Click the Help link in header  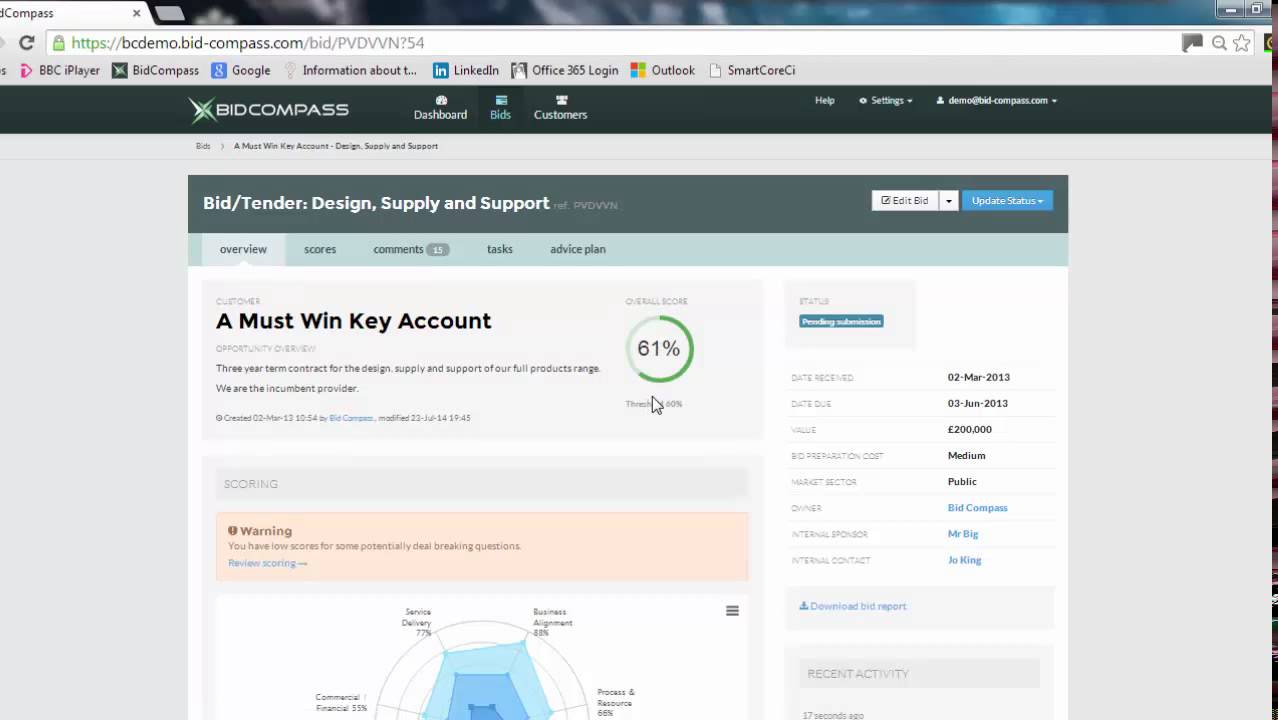[825, 100]
